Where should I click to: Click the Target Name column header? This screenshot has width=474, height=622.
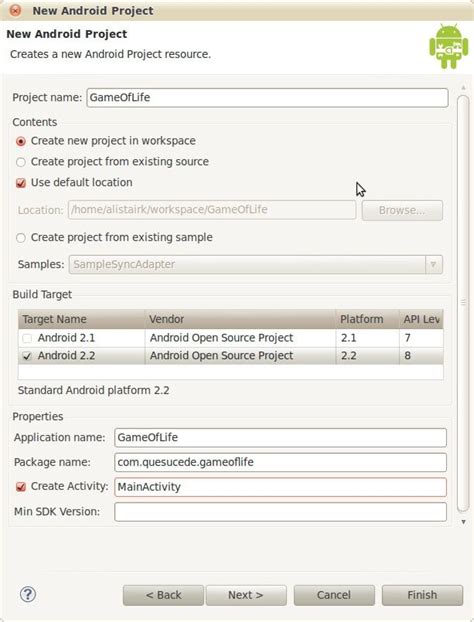(81, 319)
